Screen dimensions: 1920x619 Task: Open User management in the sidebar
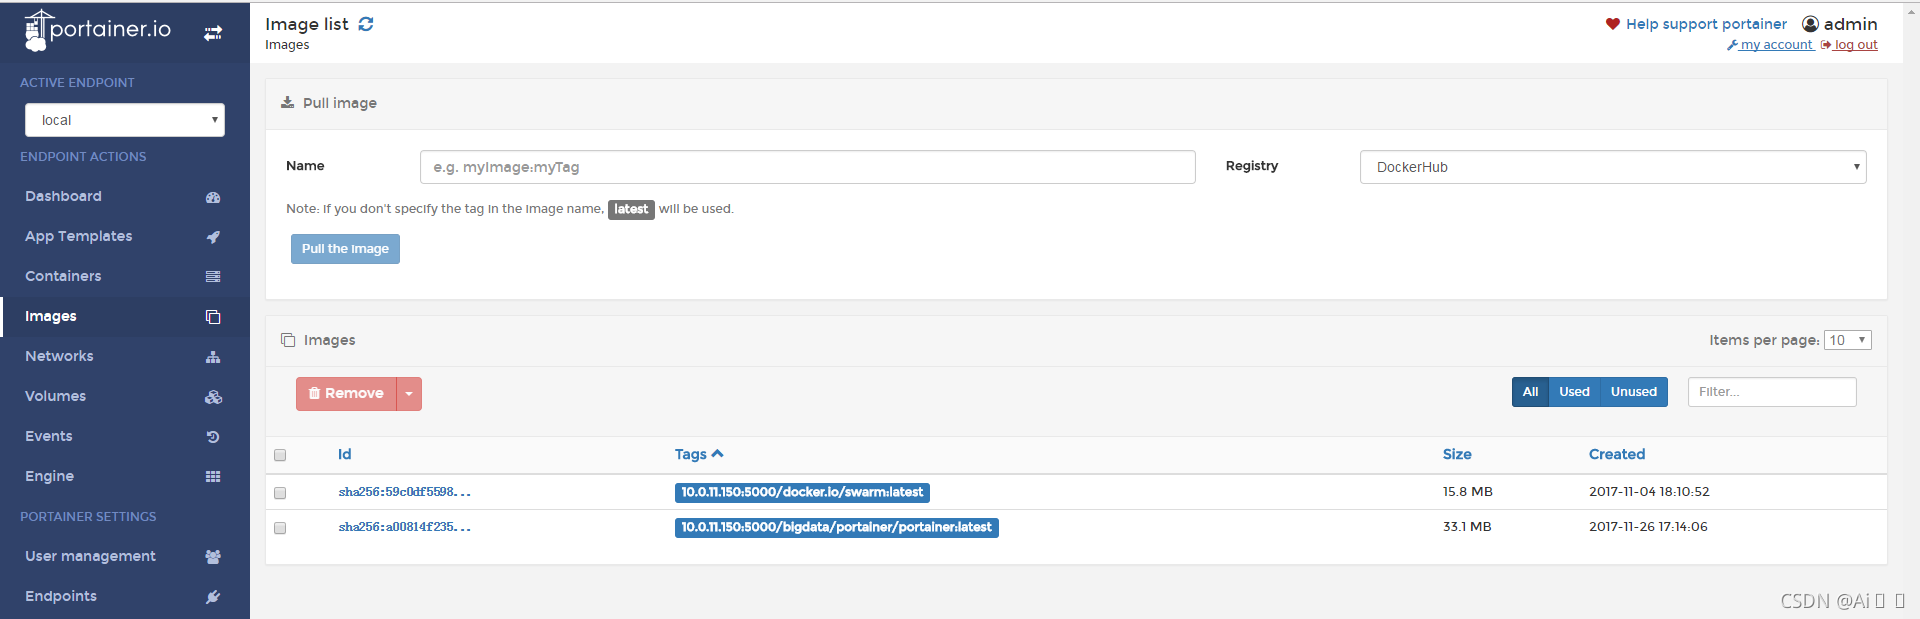click(125, 556)
